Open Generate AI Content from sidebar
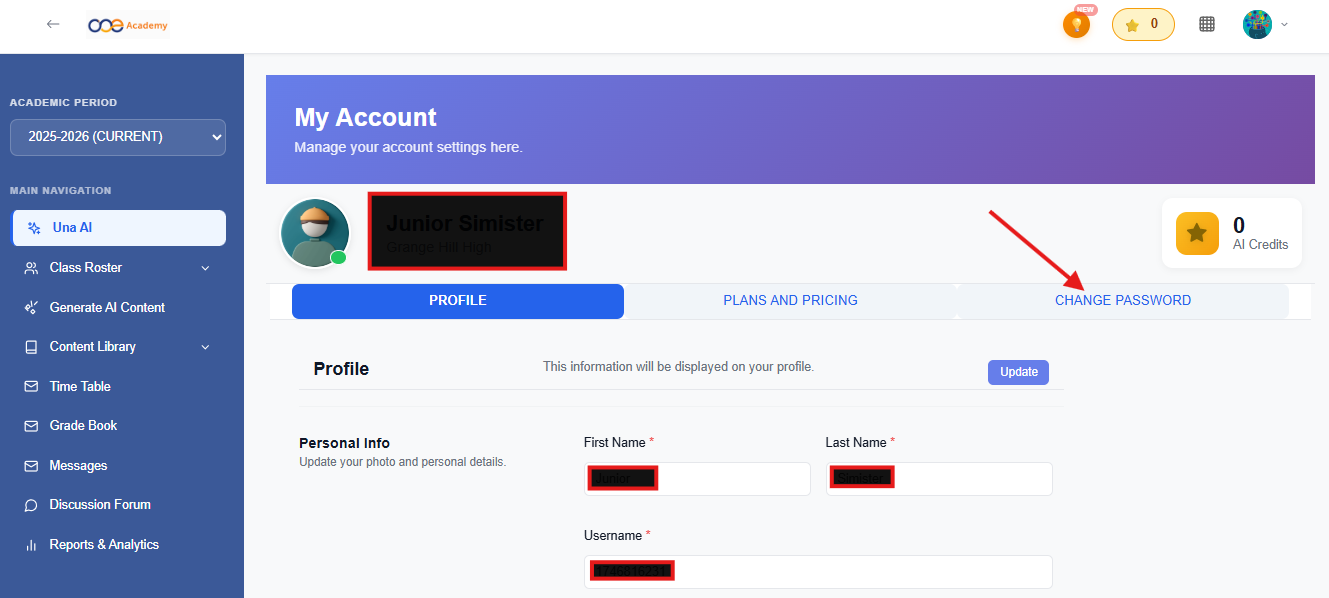The height and width of the screenshot is (598, 1329). [107, 307]
